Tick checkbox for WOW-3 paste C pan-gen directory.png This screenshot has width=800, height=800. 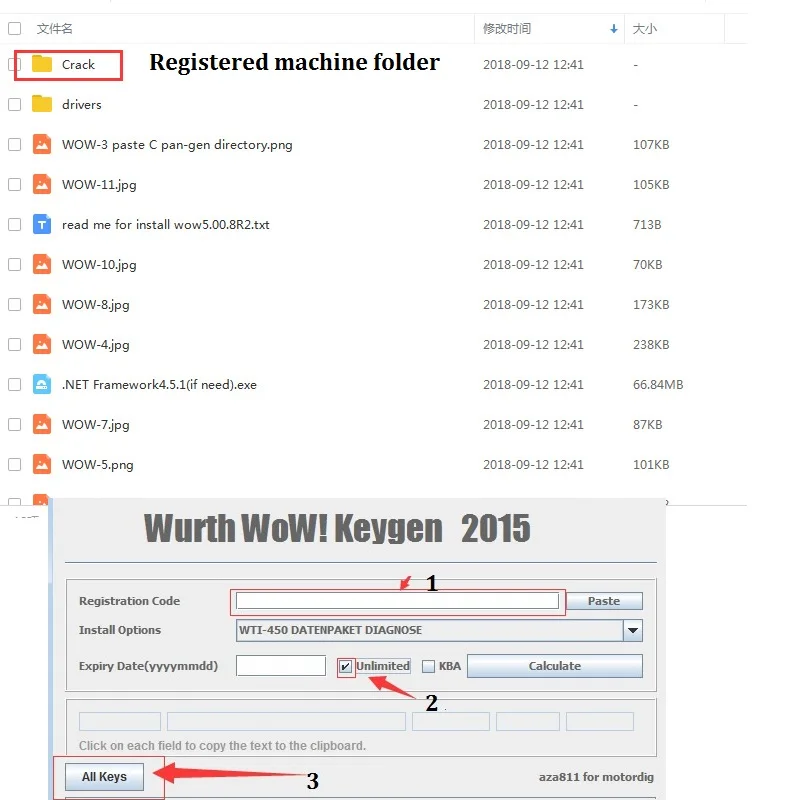[15, 144]
